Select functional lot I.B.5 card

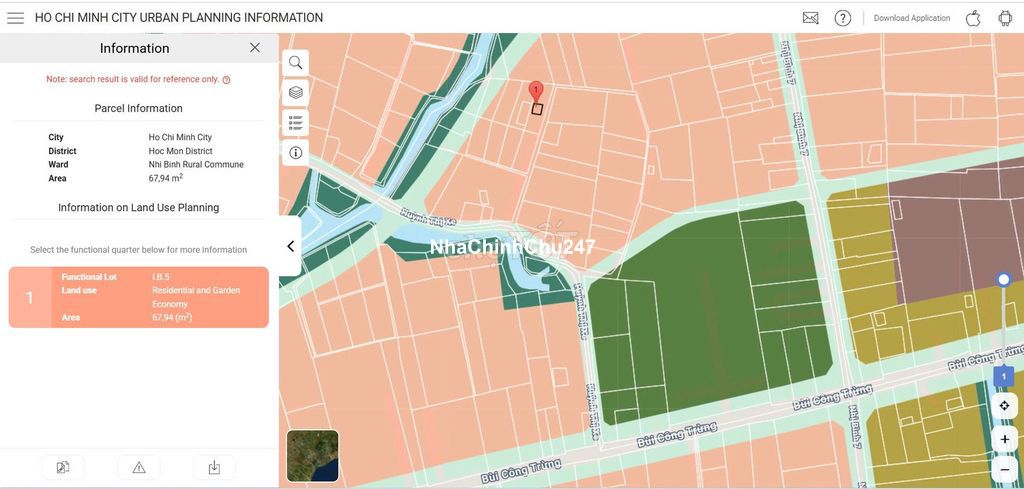[139, 297]
